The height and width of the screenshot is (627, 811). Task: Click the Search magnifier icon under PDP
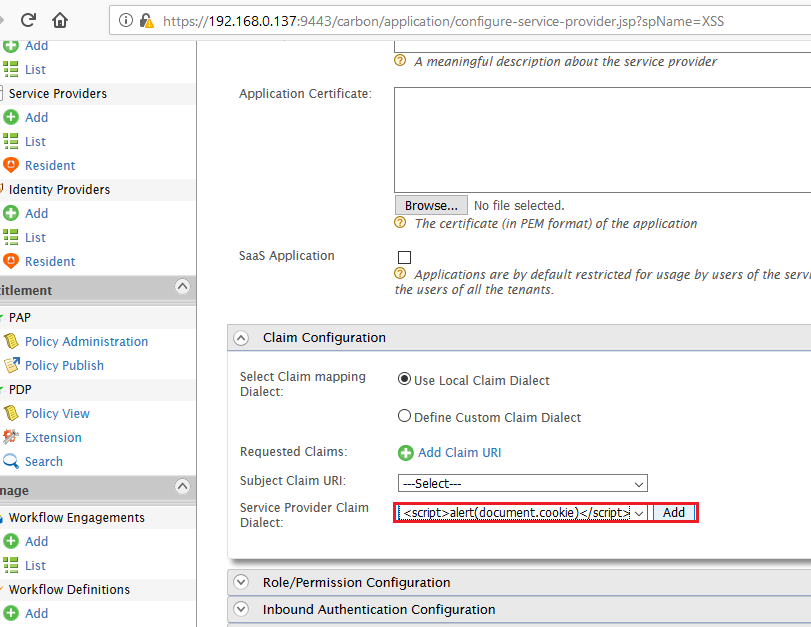(x=11, y=461)
